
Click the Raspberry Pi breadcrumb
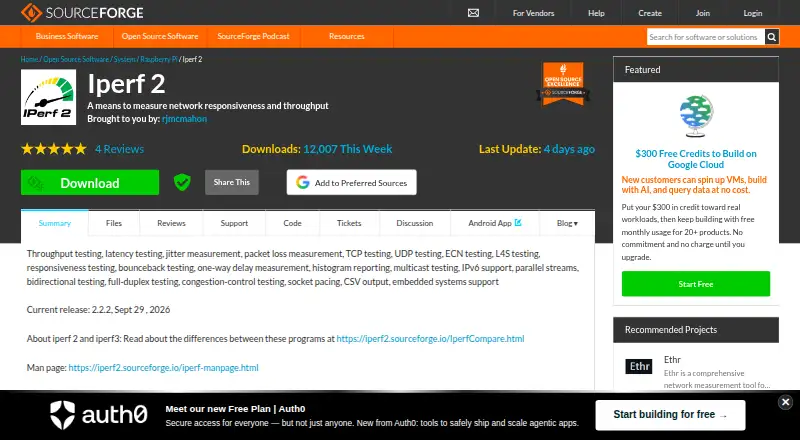coord(159,59)
